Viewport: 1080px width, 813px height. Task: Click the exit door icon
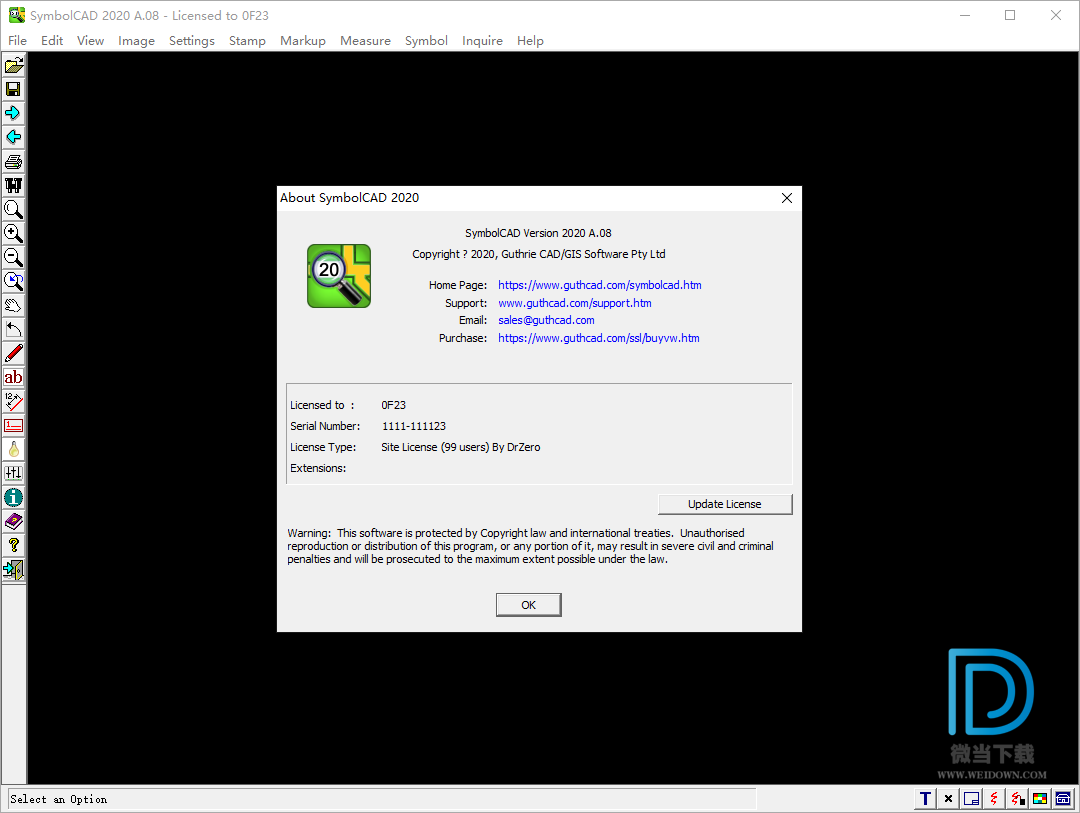[x=14, y=570]
